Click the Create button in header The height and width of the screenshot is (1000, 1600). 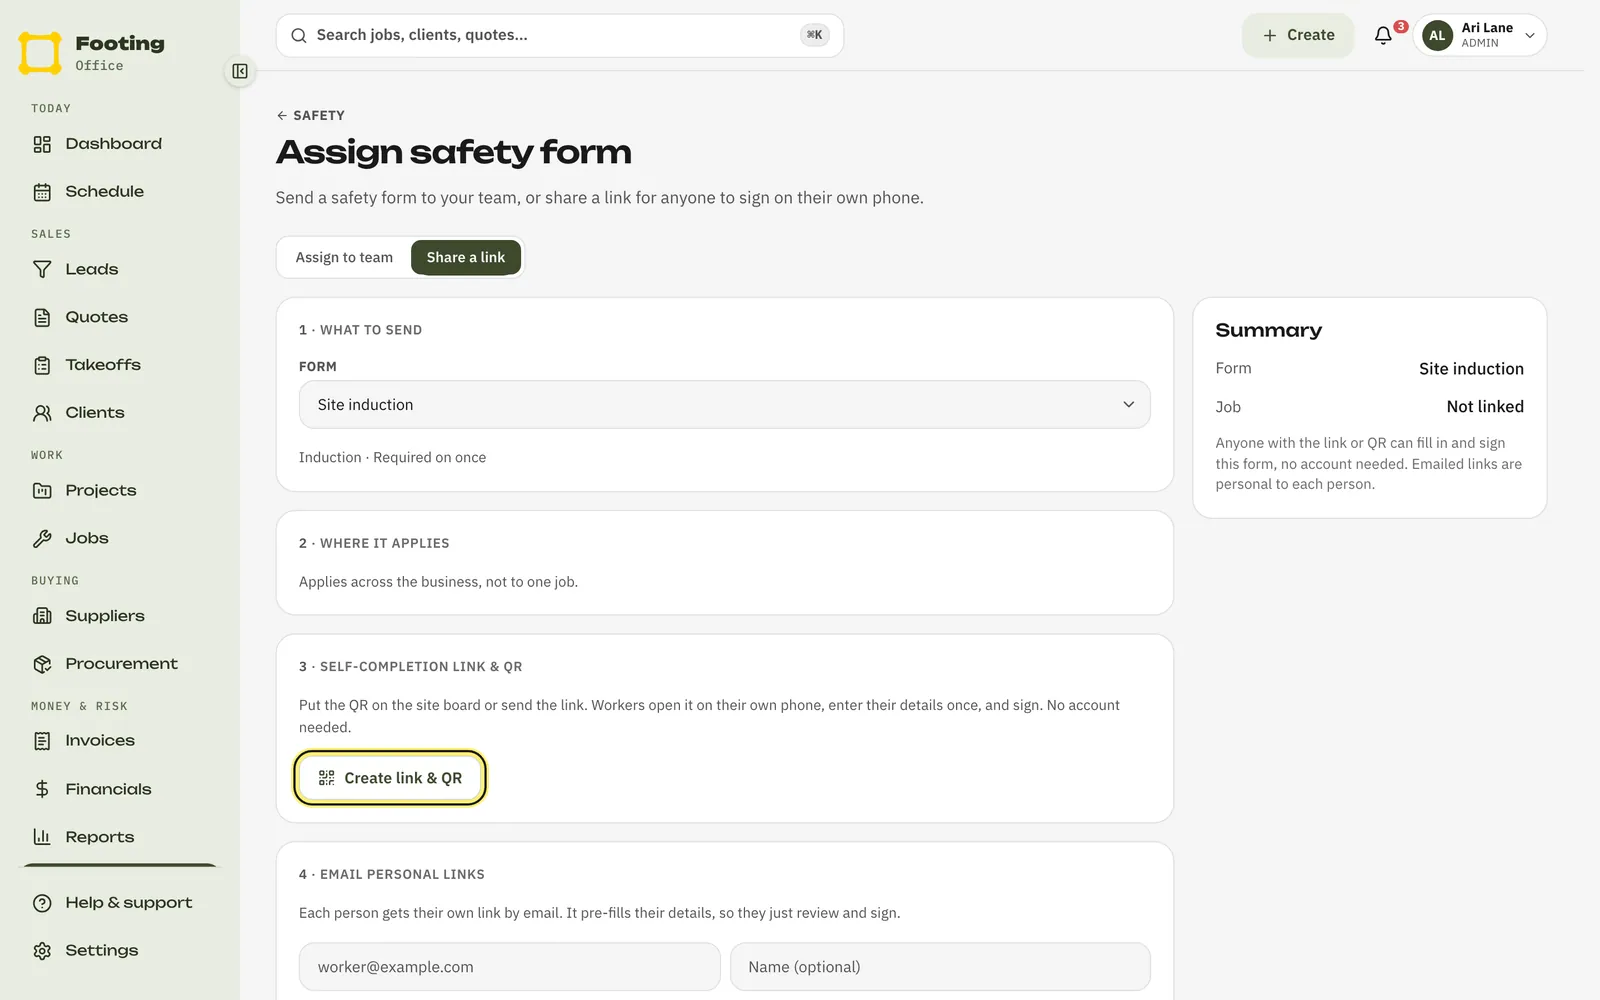tap(1298, 35)
